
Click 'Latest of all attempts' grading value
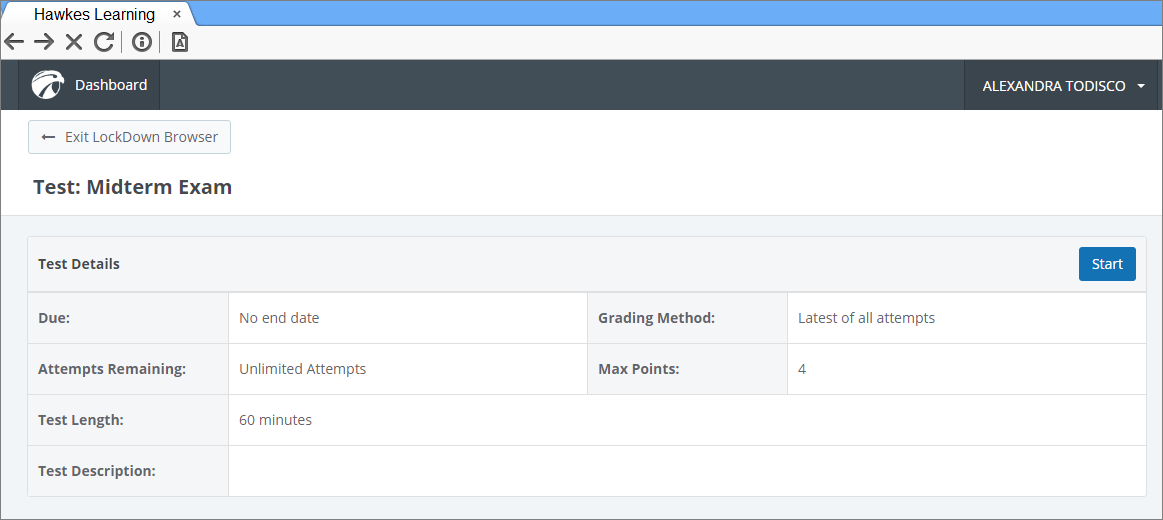point(866,318)
